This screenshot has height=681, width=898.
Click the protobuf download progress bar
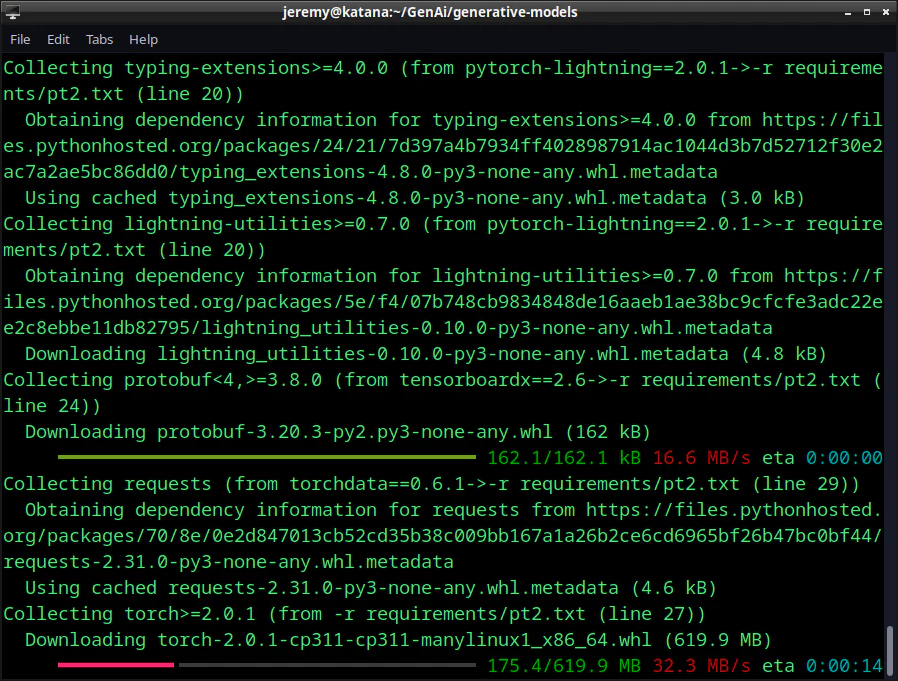coord(267,457)
